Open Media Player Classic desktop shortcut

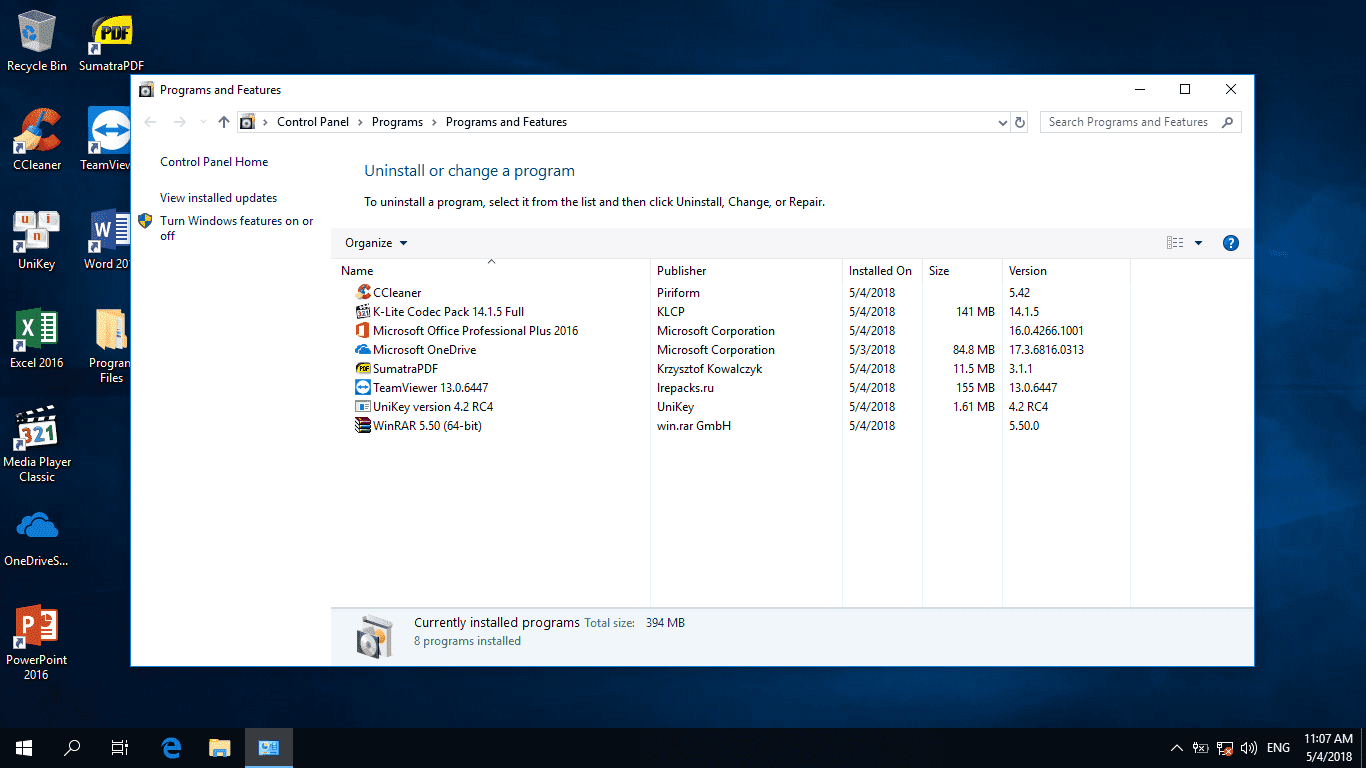point(37,444)
